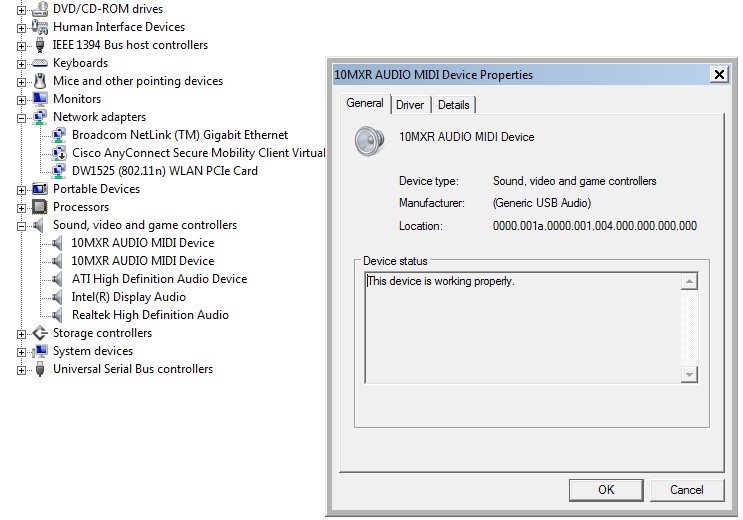Click the Cisco AnyConnect adapter icon
The height and width of the screenshot is (520, 743).
tap(59, 153)
